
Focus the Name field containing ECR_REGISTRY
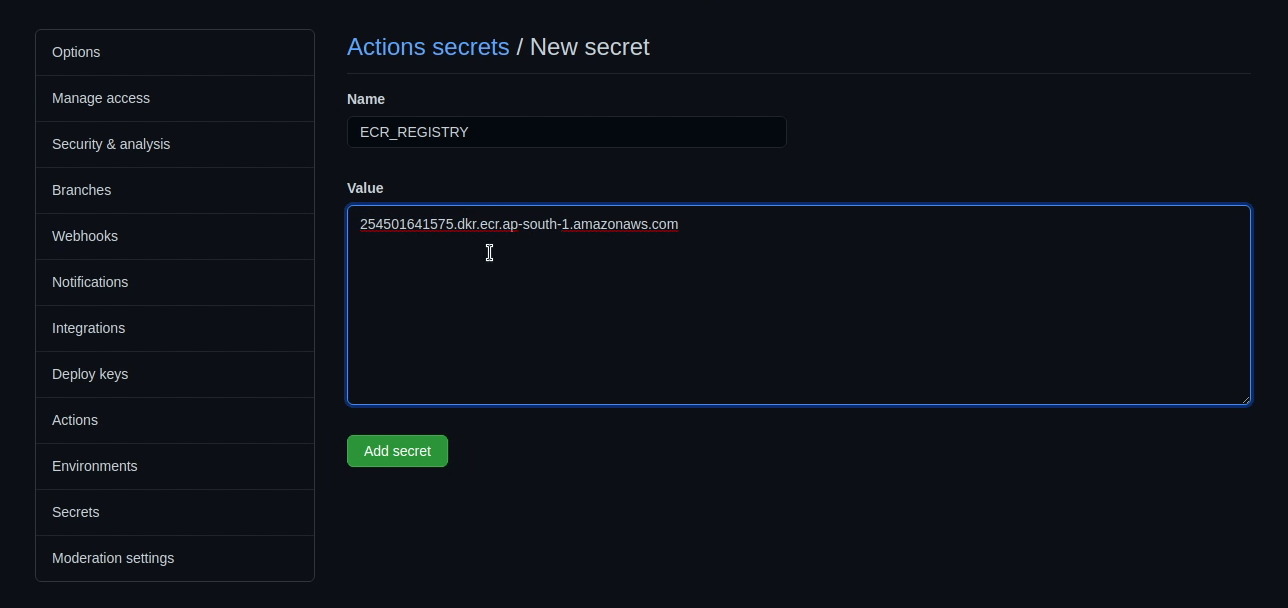(566, 132)
